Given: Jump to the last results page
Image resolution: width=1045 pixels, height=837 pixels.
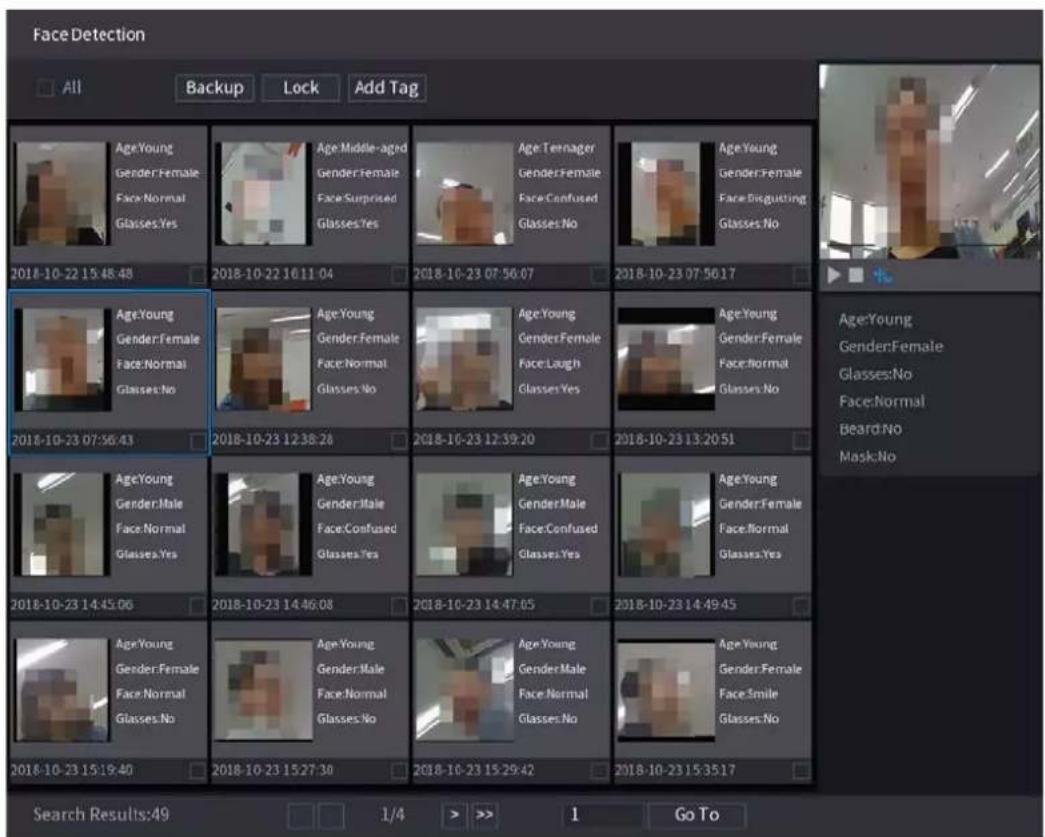Looking at the screenshot, I should point(485,814).
